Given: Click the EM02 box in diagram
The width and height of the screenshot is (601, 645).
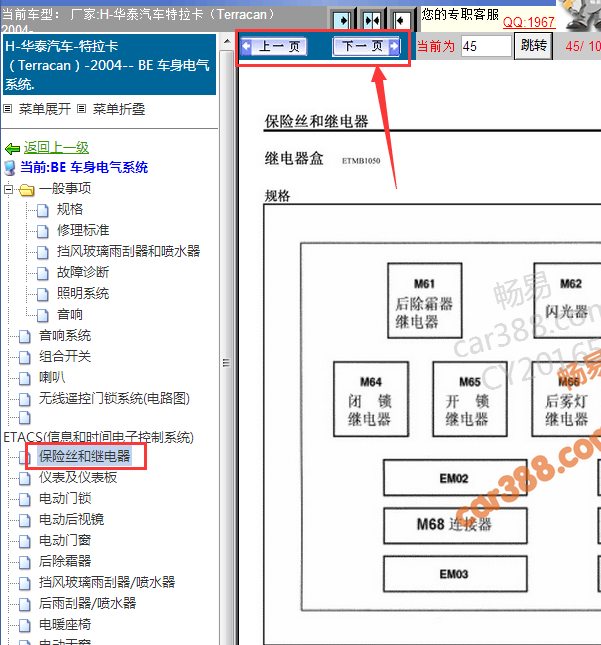Looking at the screenshot, I should coord(455,478).
